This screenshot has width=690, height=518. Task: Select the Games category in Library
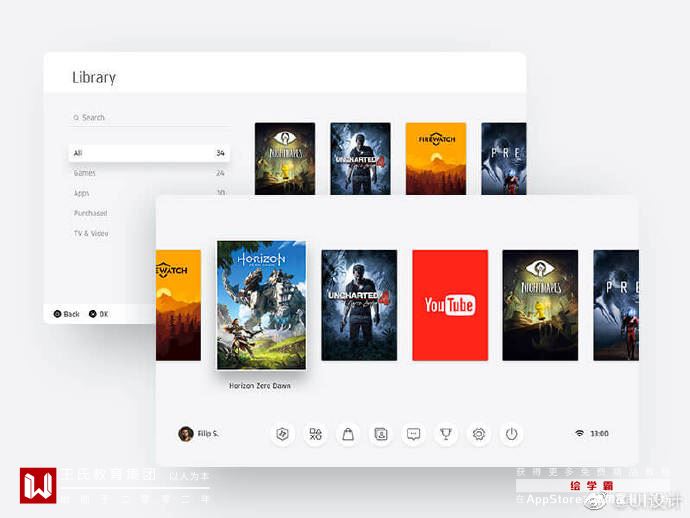coord(149,173)
